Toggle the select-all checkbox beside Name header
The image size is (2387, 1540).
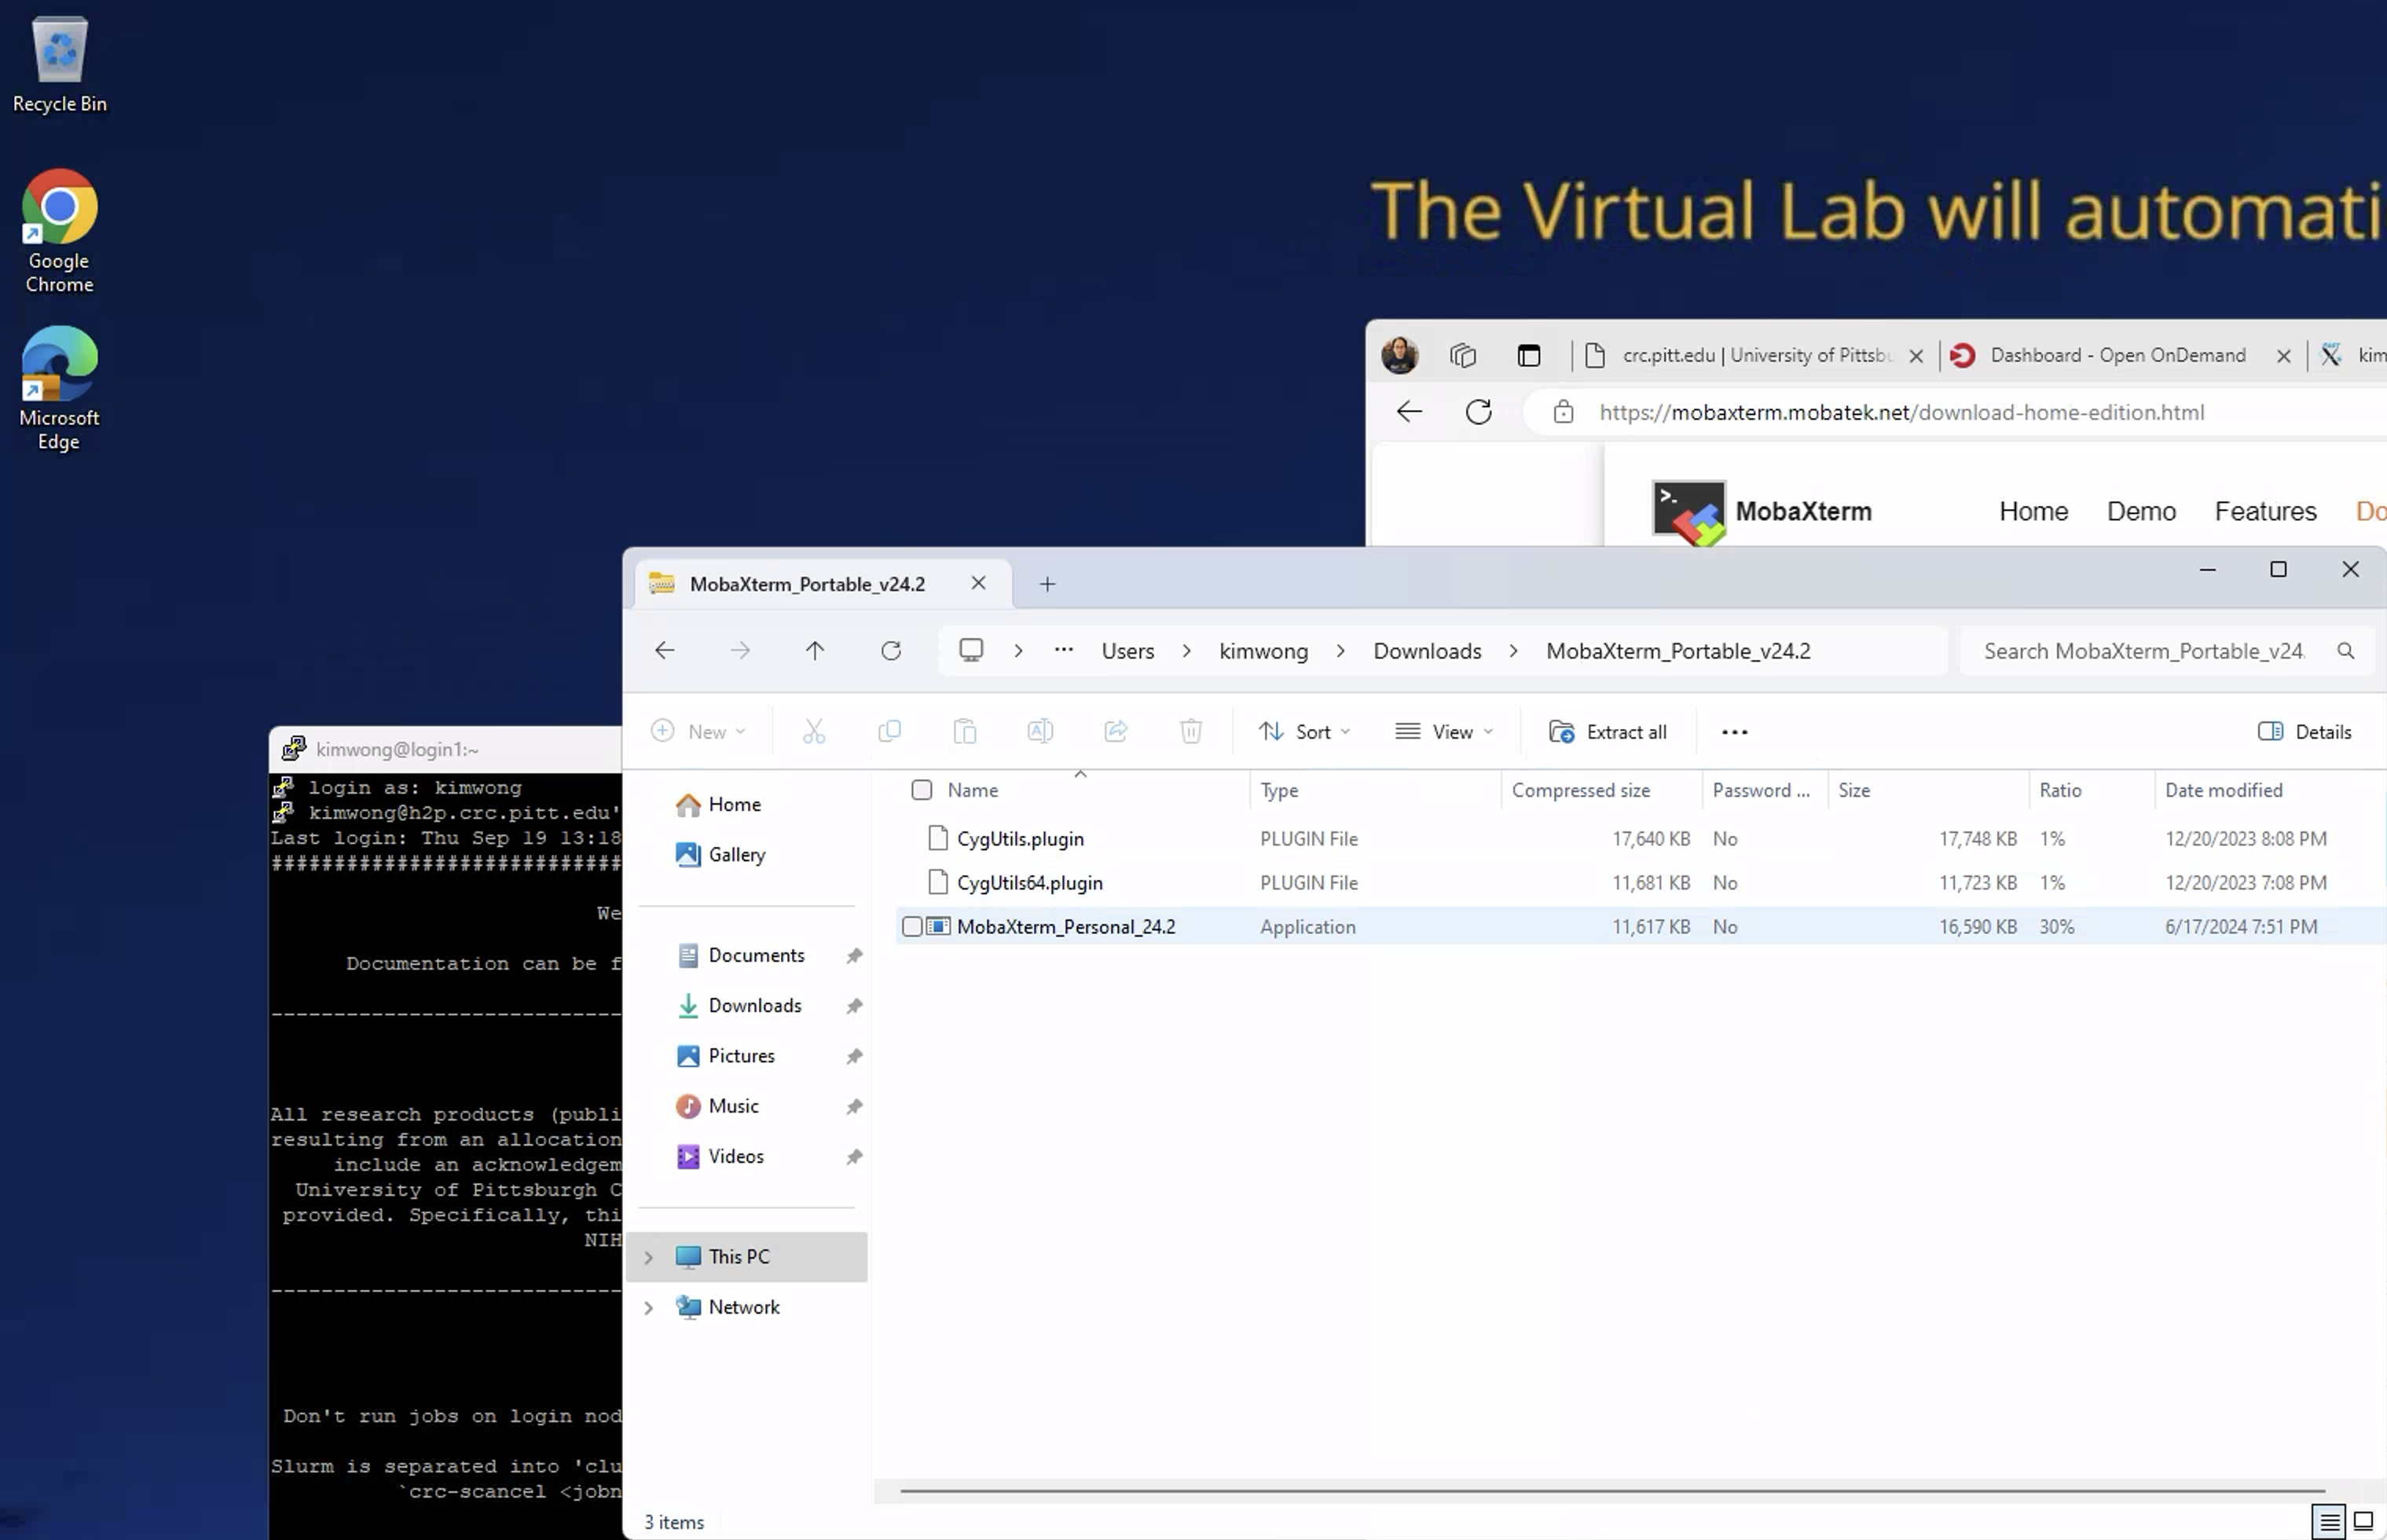(922, 790)
